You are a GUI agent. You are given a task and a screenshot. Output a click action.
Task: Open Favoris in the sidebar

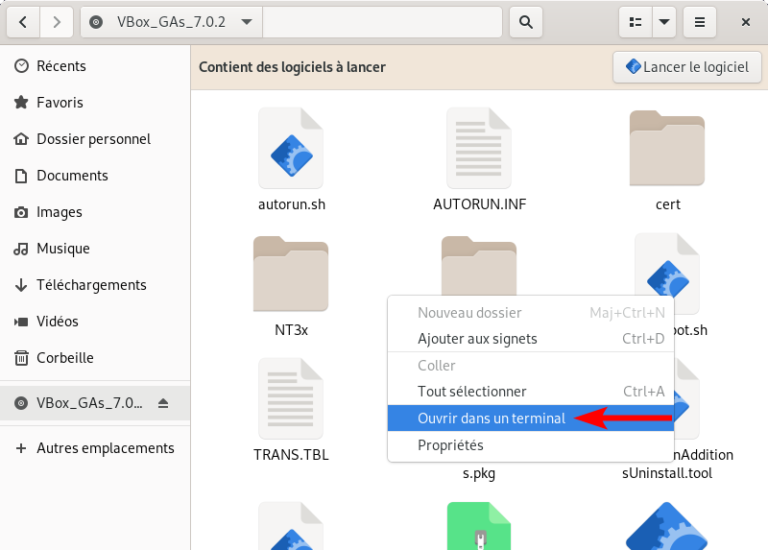click(95, 102)
